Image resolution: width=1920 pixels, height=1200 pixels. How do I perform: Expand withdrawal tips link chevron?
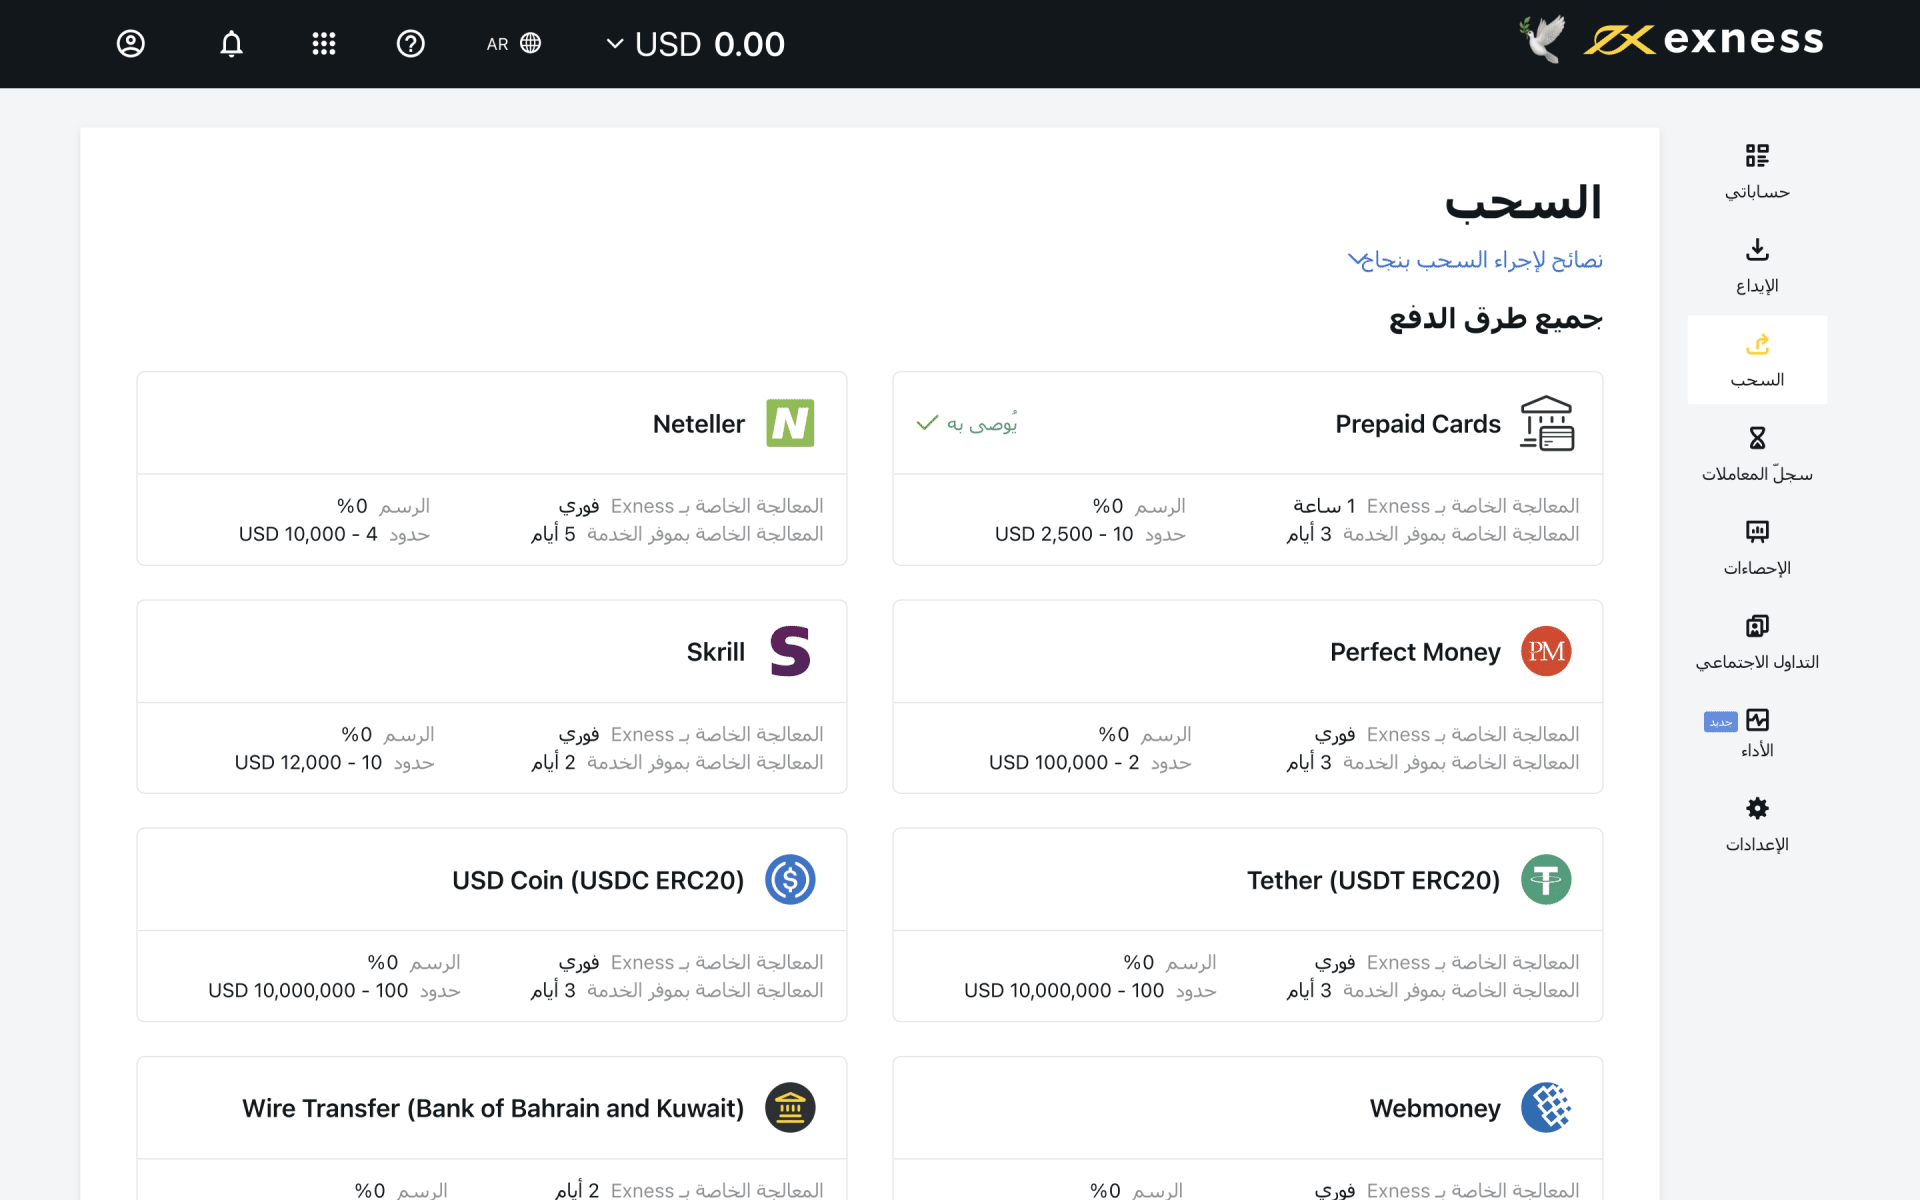point(1354,260)
